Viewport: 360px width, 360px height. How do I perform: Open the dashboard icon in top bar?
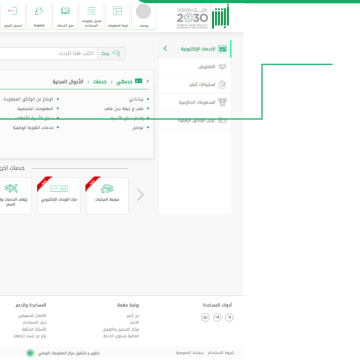pos(117,11)
